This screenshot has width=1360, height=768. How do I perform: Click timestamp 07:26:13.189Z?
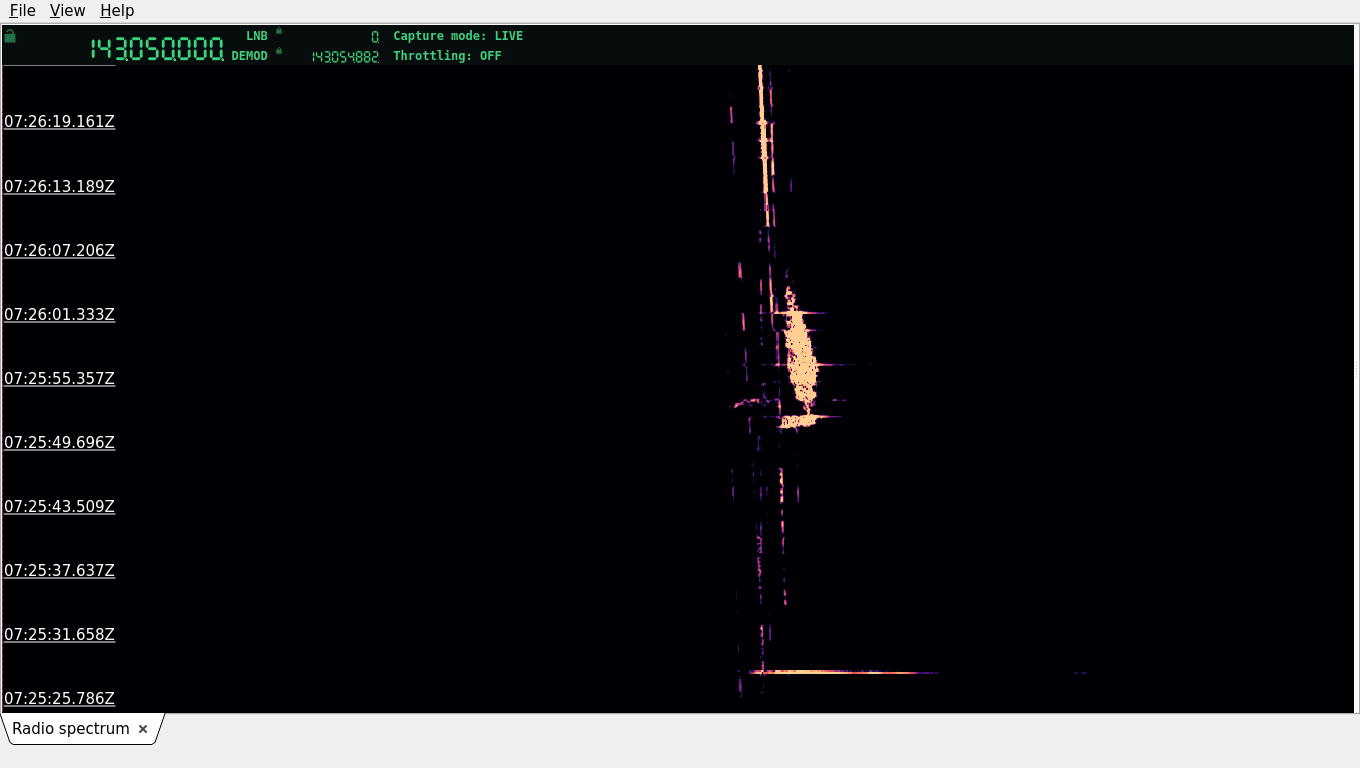pyautogui.click(x=59, y=186)
